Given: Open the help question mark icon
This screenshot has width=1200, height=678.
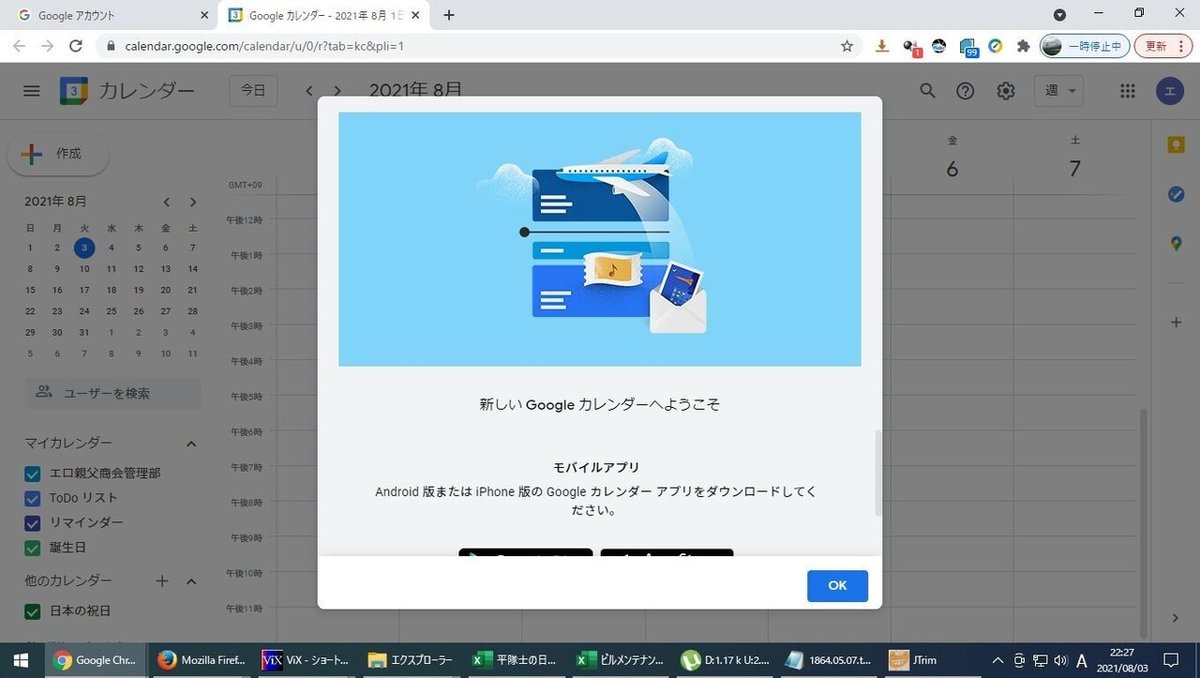Looking at the screenshot, I should pyautogui.click(x=965, y=90).
